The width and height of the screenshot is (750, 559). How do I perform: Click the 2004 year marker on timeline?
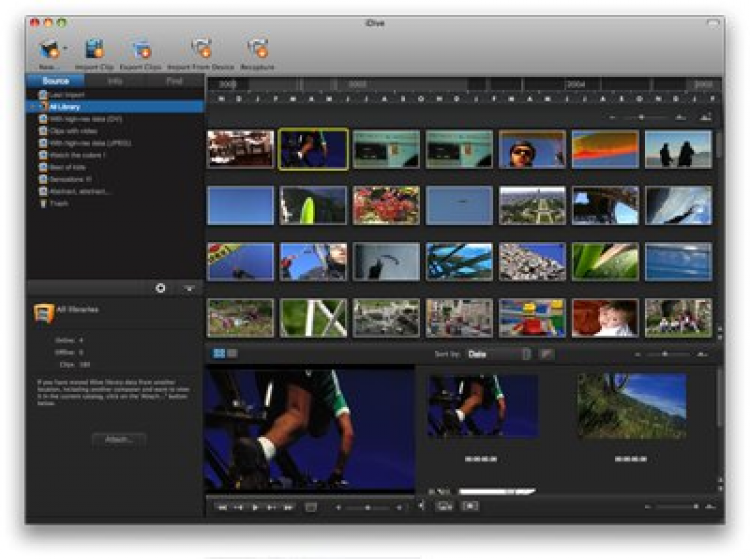point(576,84)
